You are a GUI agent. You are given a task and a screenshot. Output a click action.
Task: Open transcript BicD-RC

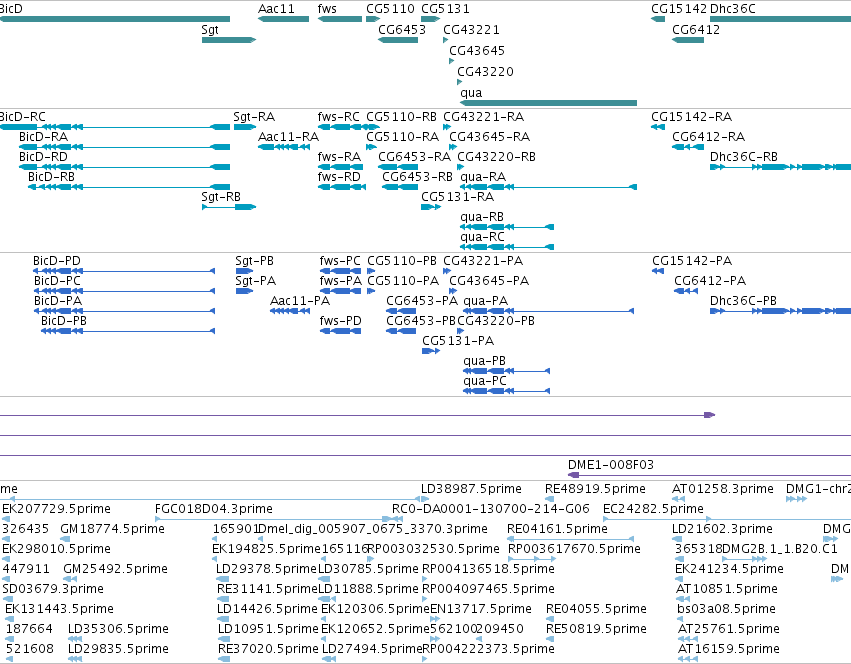pos(22,117)
